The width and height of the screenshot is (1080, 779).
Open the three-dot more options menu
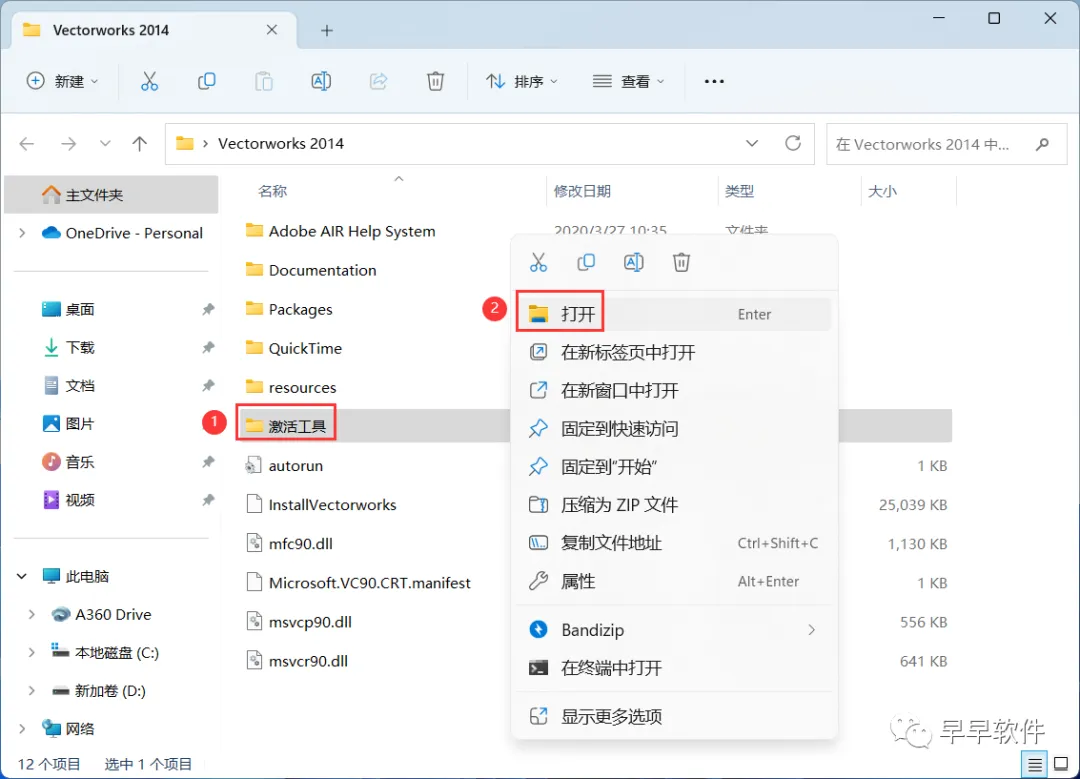[714, 81]
